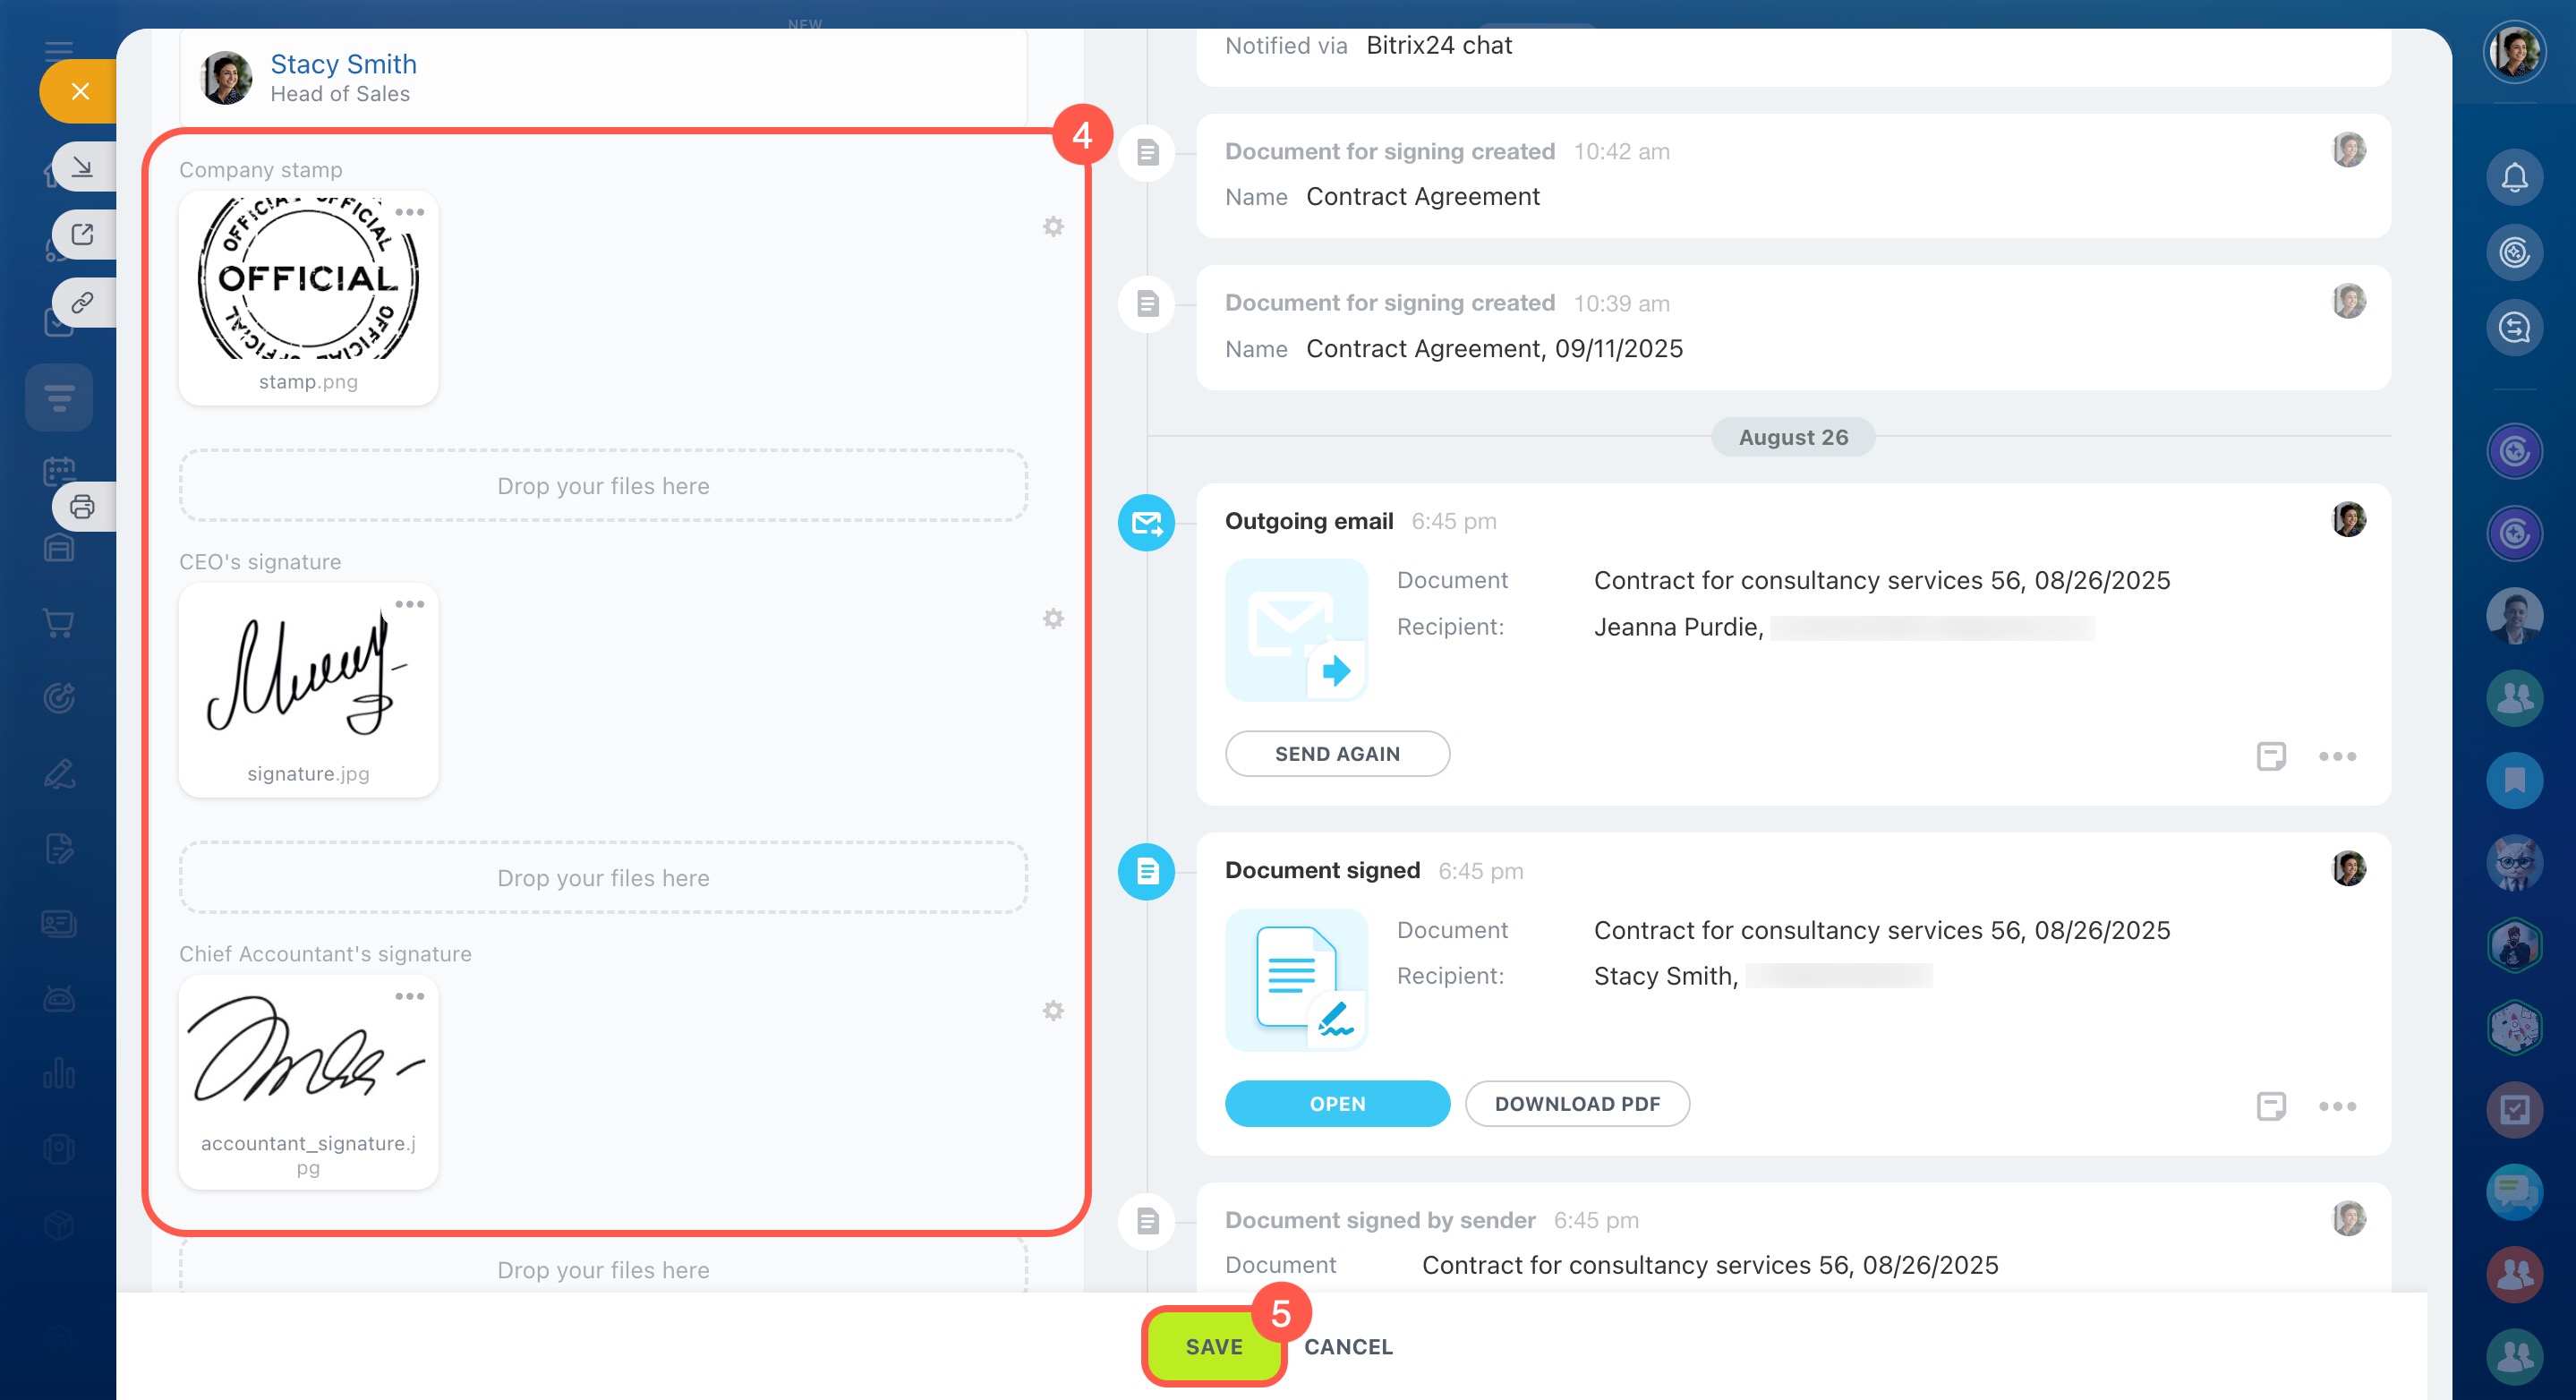2576x1400 pixels.
Task: Open three-dot menu on signature.jpg file
Action: click(x=409, y=604)
